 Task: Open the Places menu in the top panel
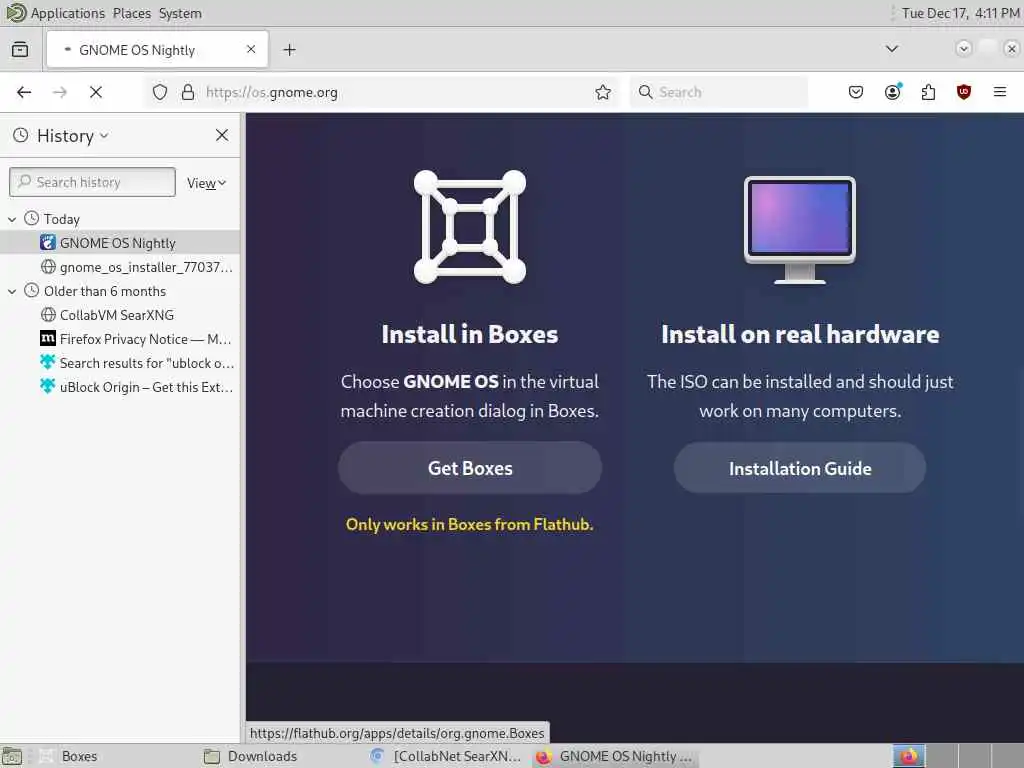[x=131, y=13]
